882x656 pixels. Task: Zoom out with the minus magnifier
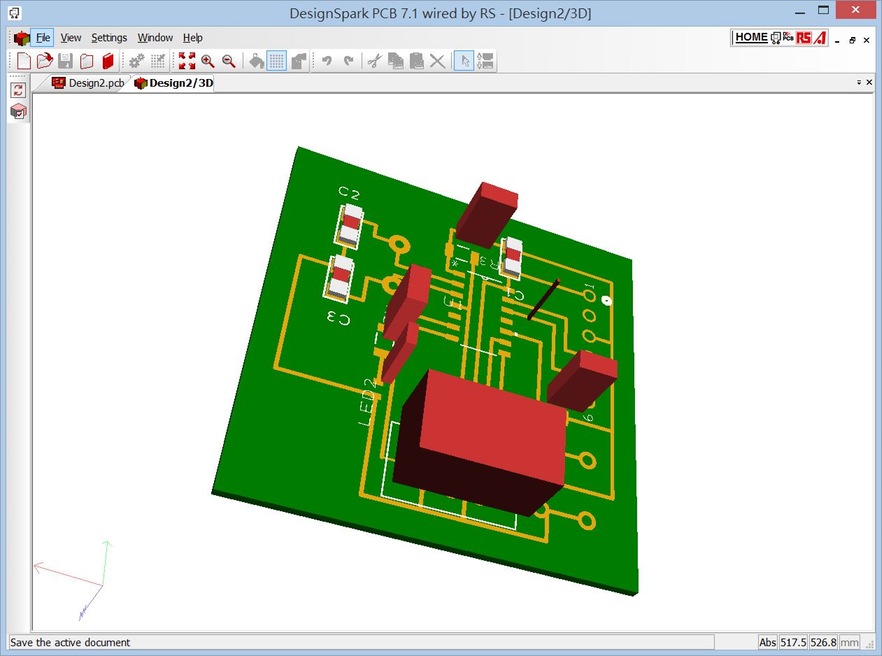(228, 61)
